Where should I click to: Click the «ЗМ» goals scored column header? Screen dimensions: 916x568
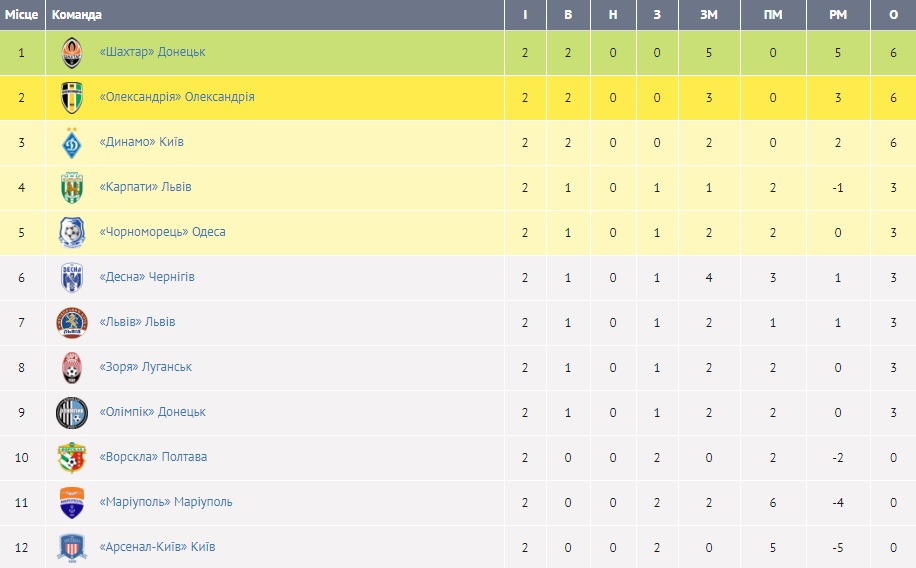708,15
